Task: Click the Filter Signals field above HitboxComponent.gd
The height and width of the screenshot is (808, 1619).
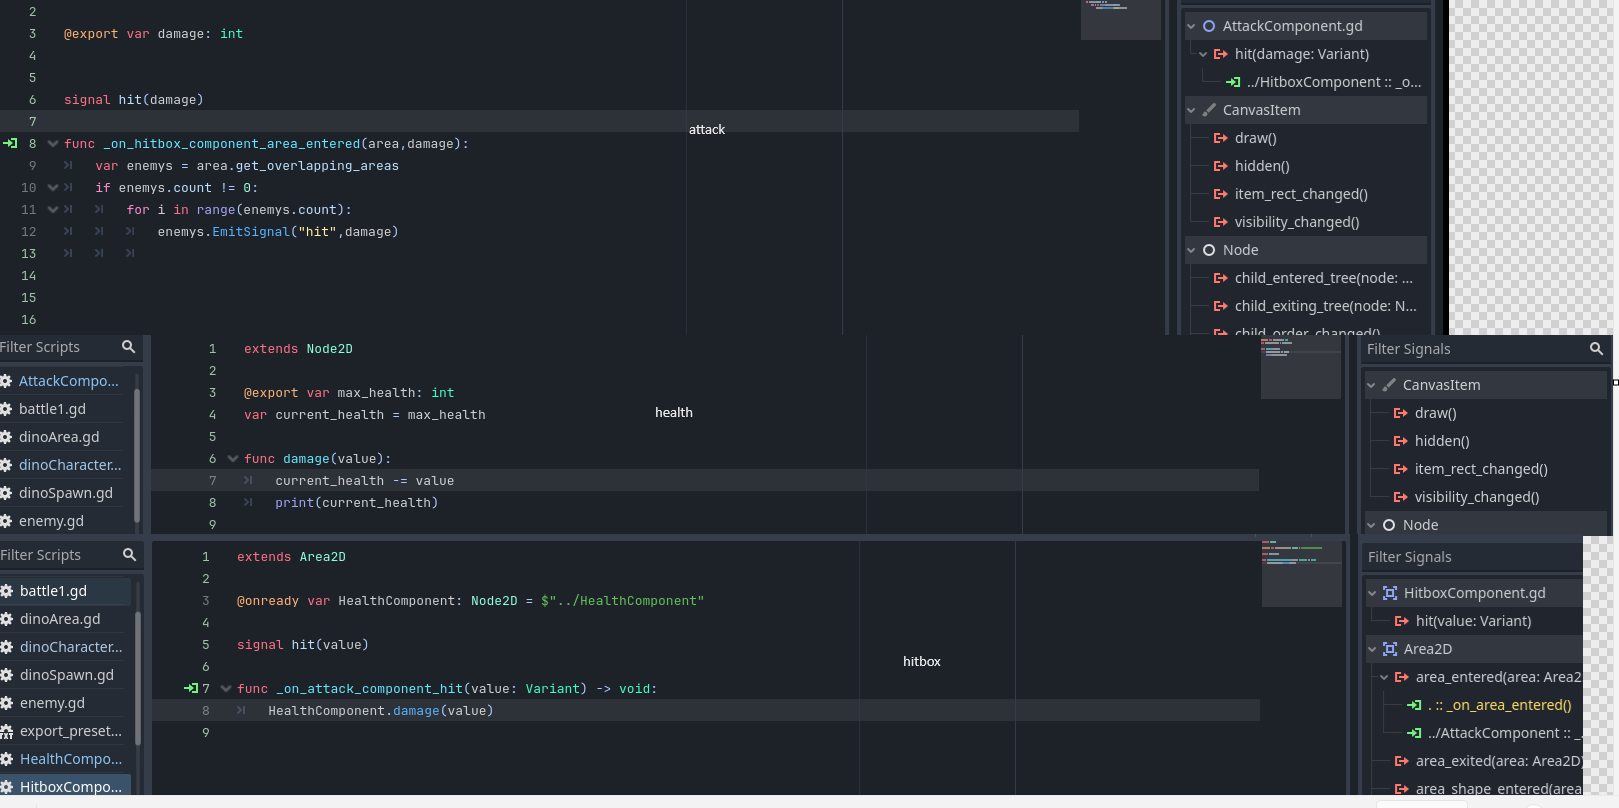Action: point(1473,557)
